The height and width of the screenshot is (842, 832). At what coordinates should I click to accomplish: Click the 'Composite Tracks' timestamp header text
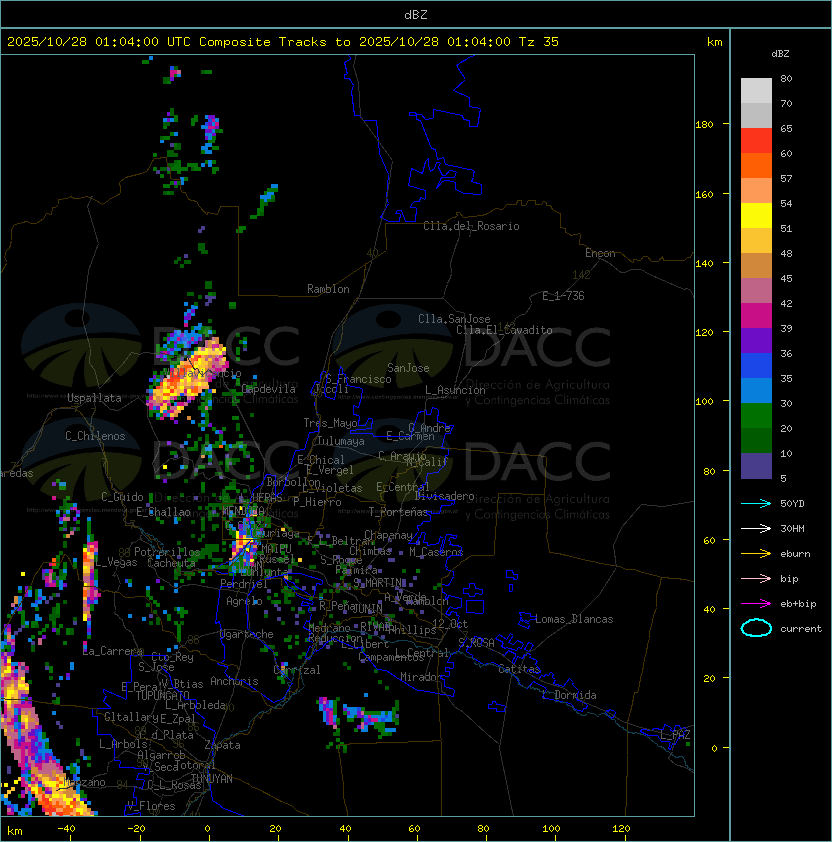click(x=283, y=42)
